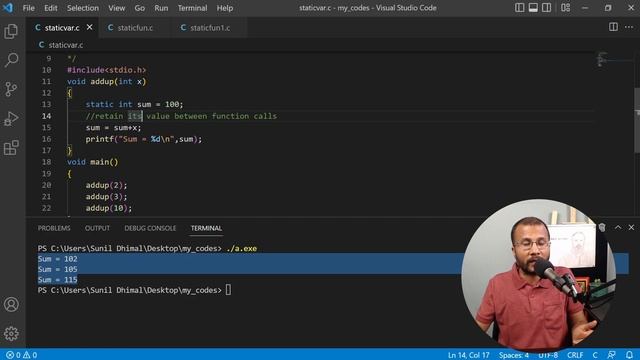Close the terminal panel
This screenshot has height=360, width=640.
[631, 227]
